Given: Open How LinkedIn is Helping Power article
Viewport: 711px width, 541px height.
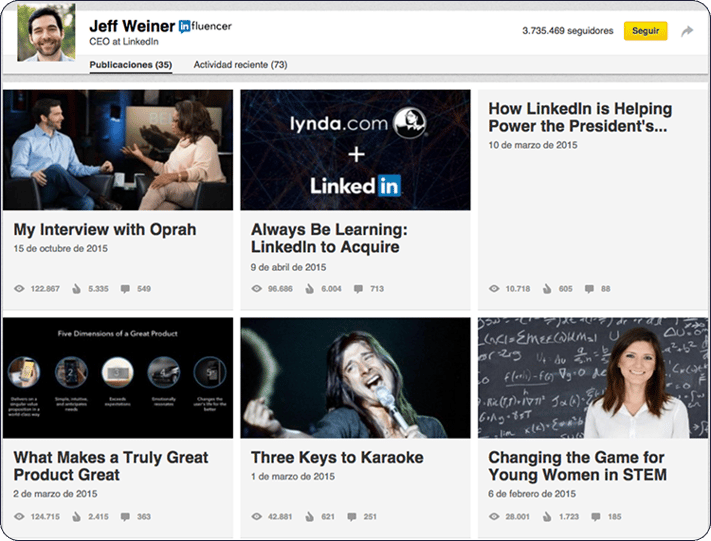Looking at the screenshot, I should [x=580, y=117].
